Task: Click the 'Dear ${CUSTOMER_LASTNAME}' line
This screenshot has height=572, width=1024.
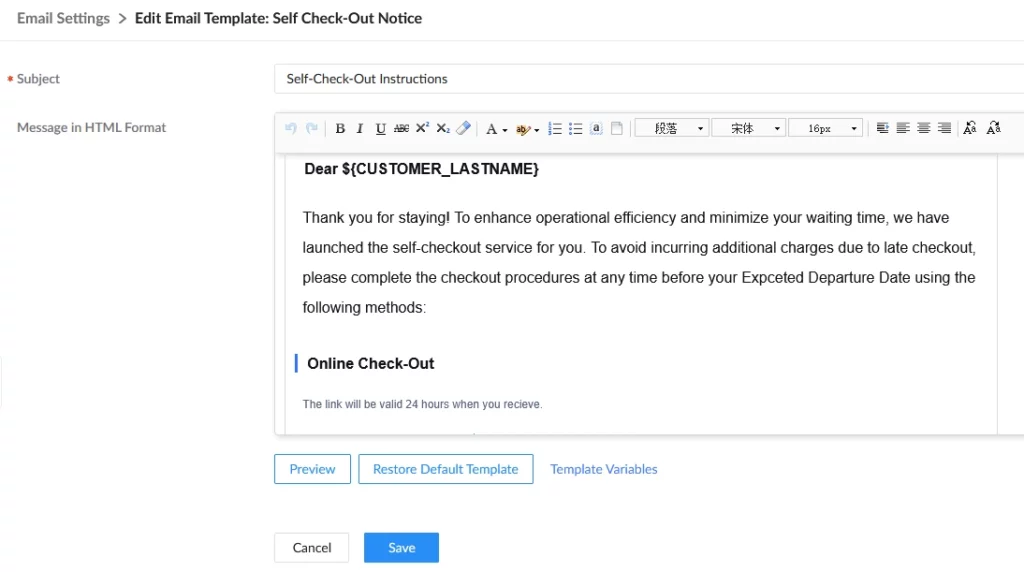Action: click(x=421, y=169)
